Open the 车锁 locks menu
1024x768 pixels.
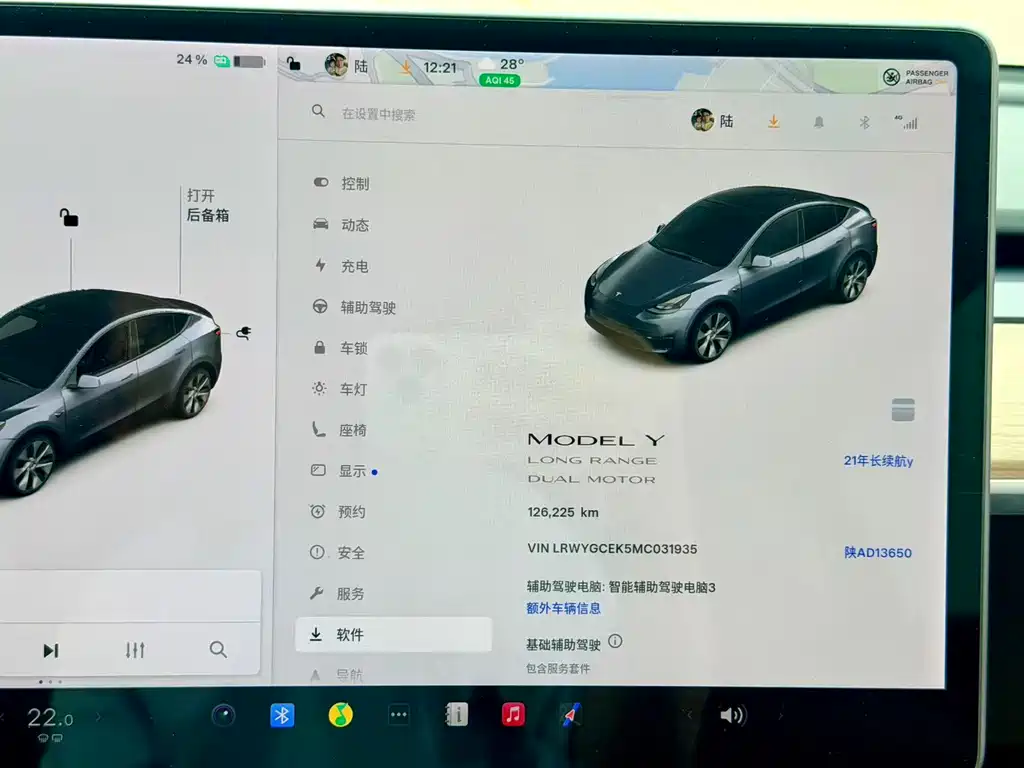pos(340,348)
